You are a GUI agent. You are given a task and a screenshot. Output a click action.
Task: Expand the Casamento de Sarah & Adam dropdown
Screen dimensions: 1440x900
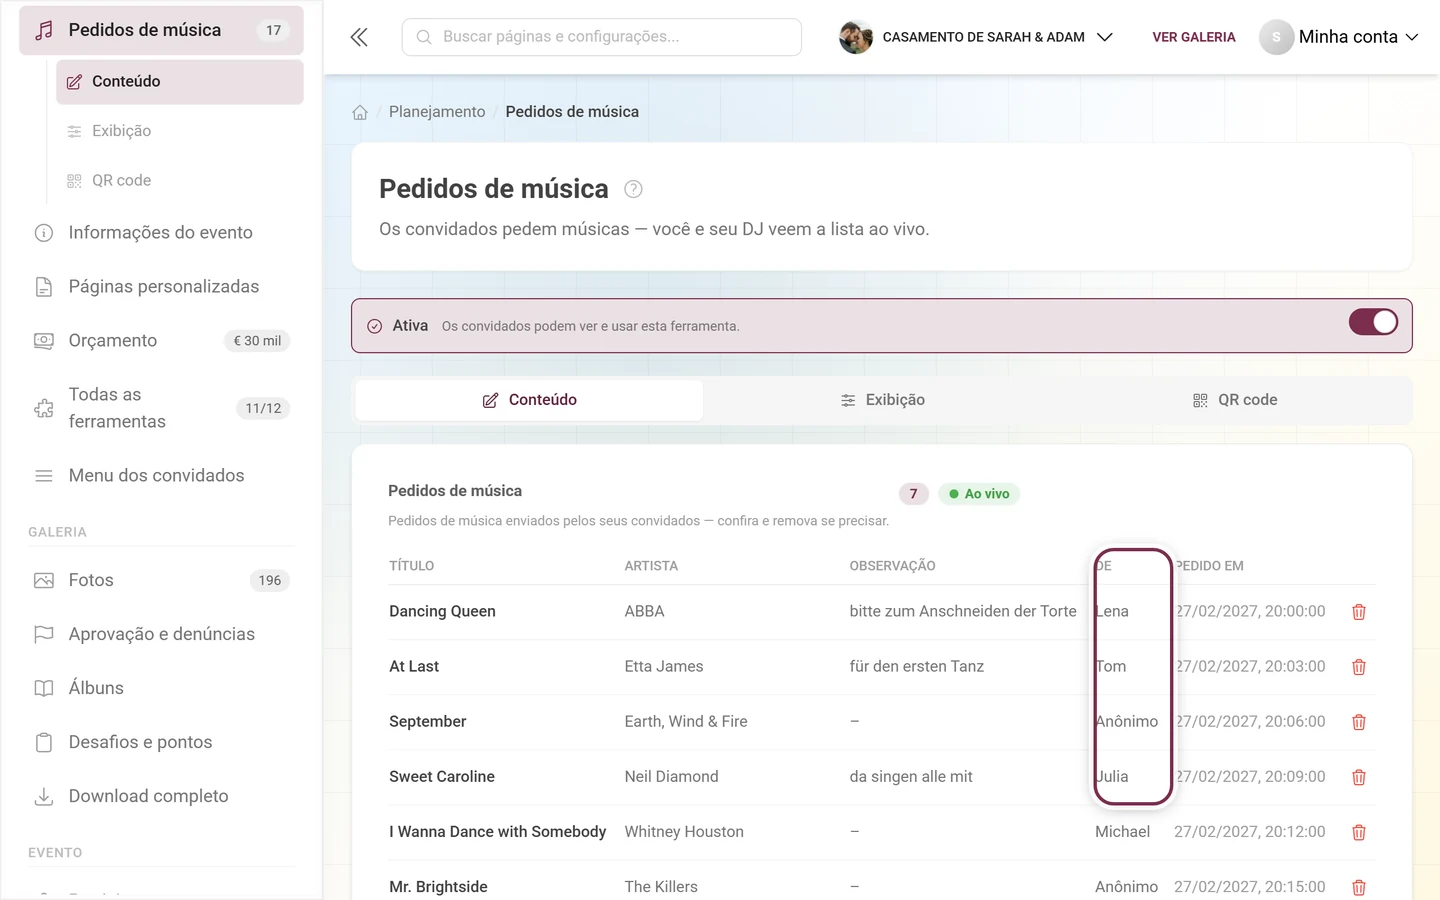976,37
